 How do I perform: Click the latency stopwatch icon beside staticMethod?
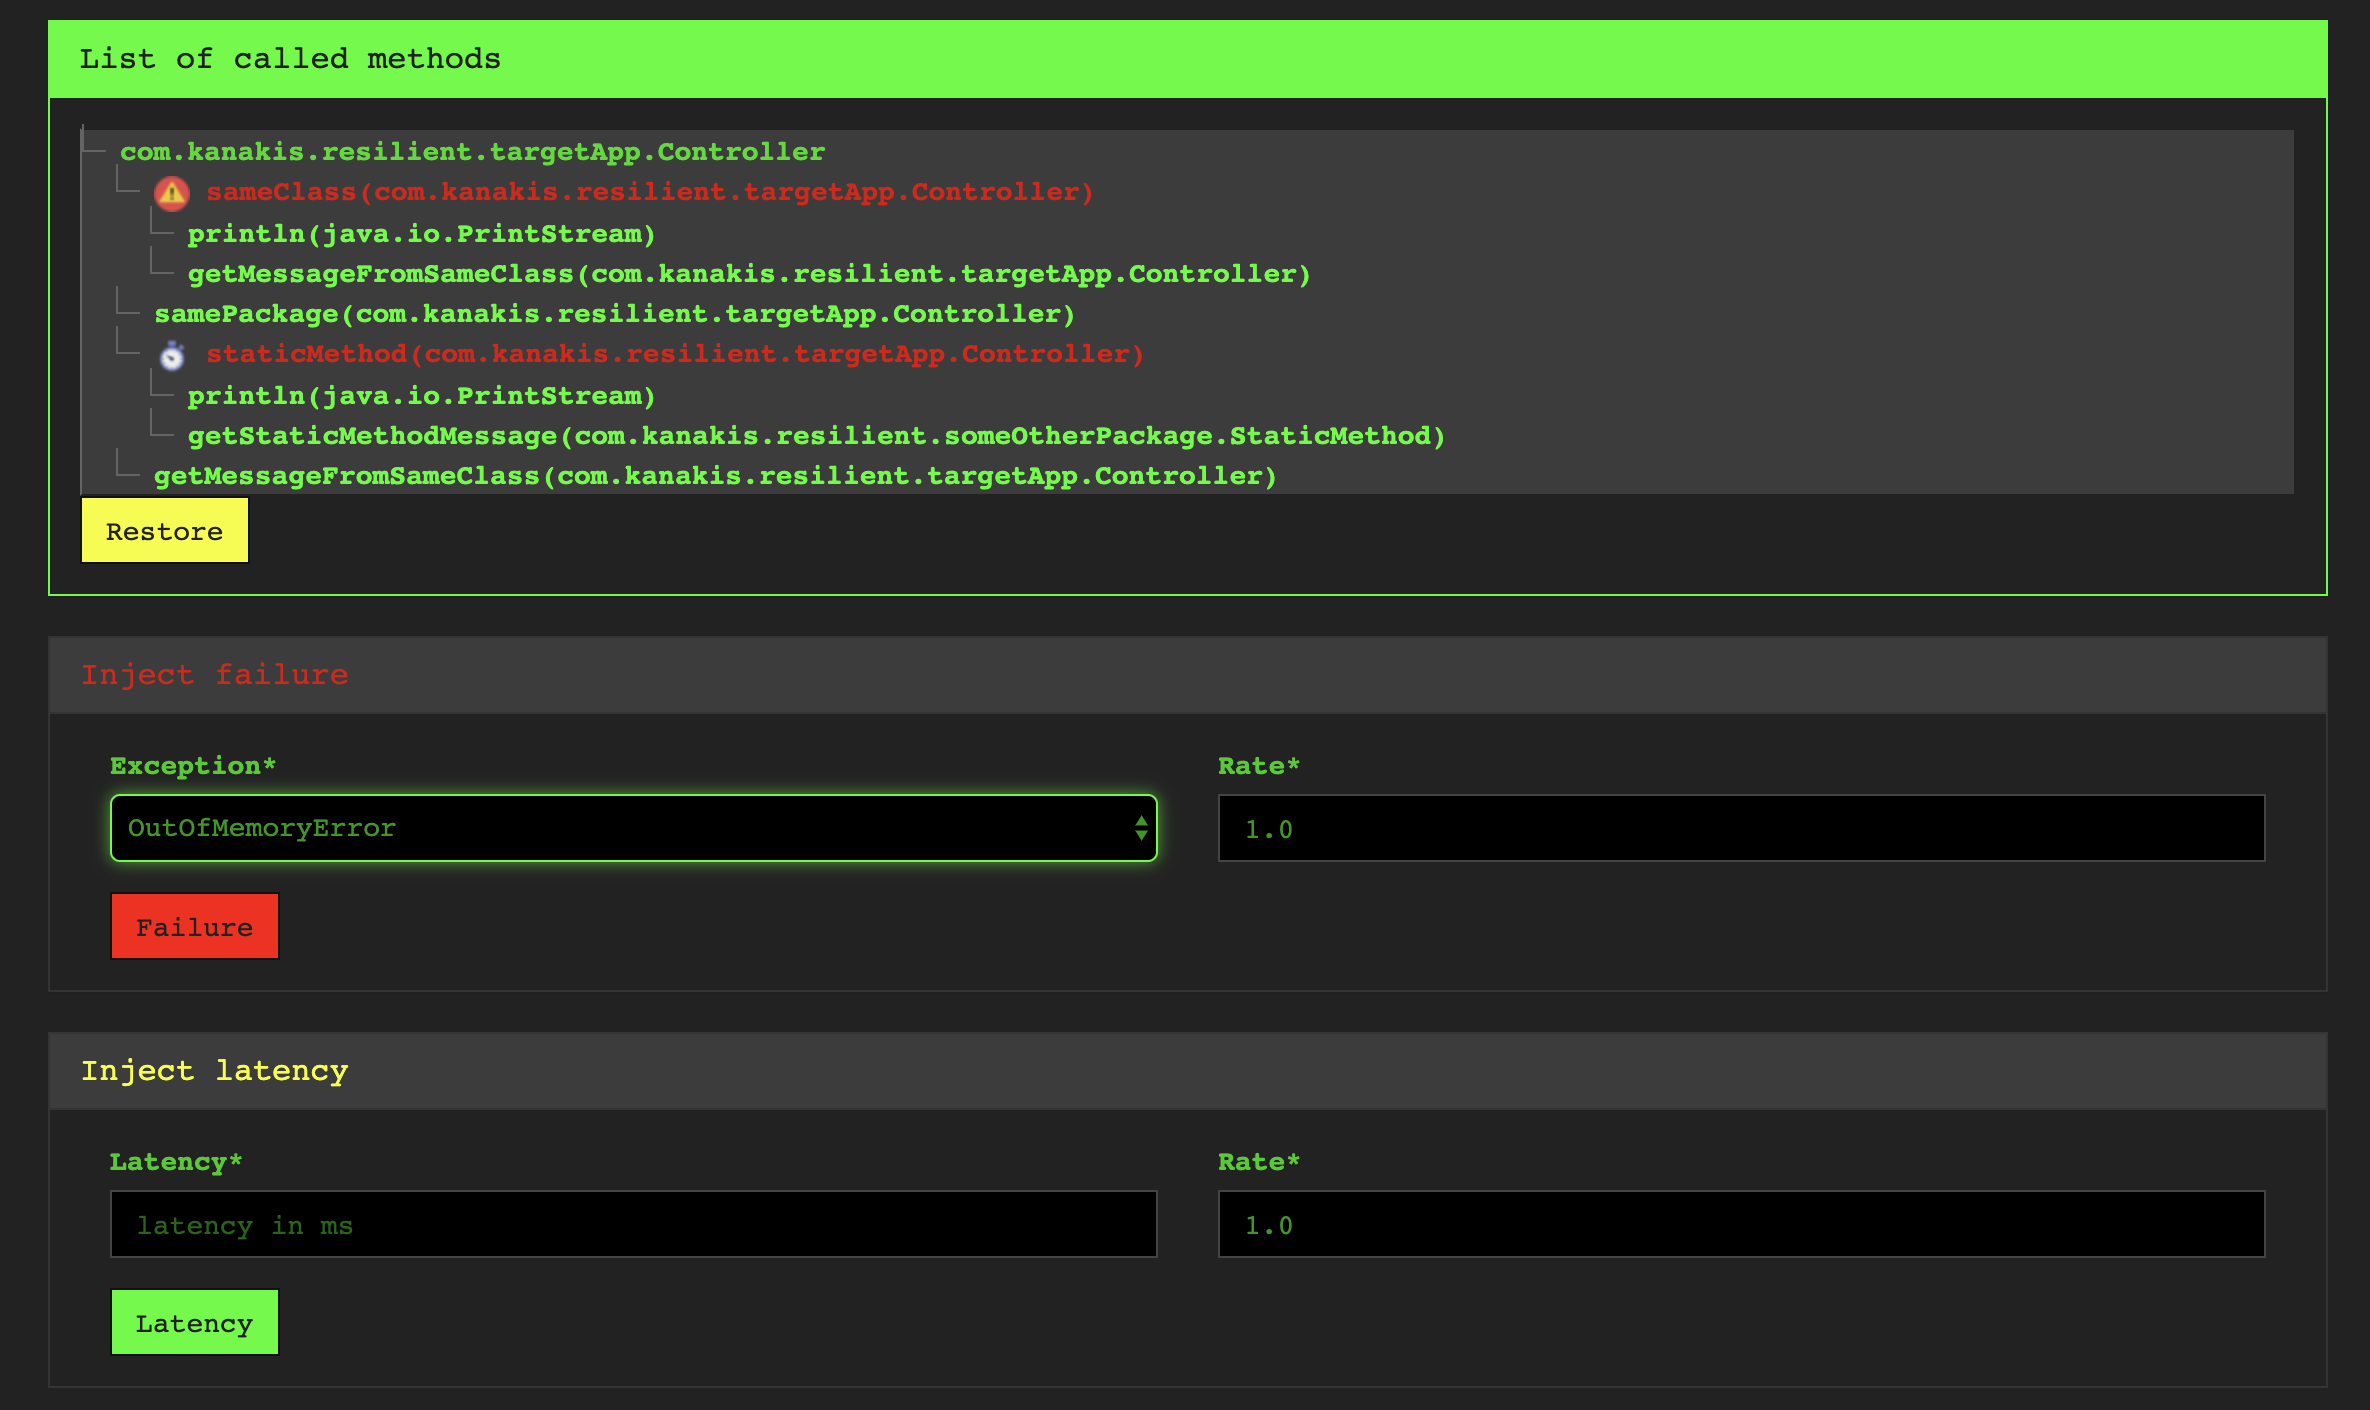pos(172,355)
